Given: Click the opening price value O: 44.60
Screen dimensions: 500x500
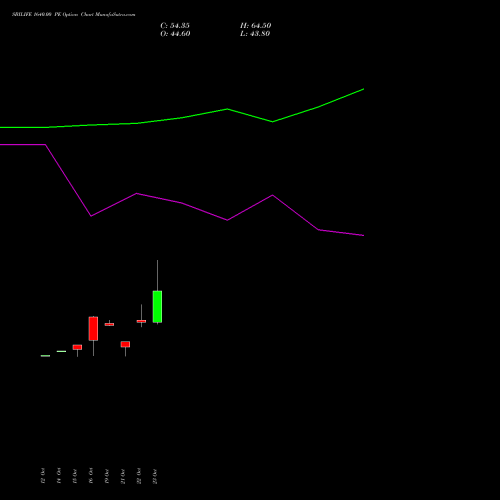Looking at the screenshot, I should [x=175, y=34].
